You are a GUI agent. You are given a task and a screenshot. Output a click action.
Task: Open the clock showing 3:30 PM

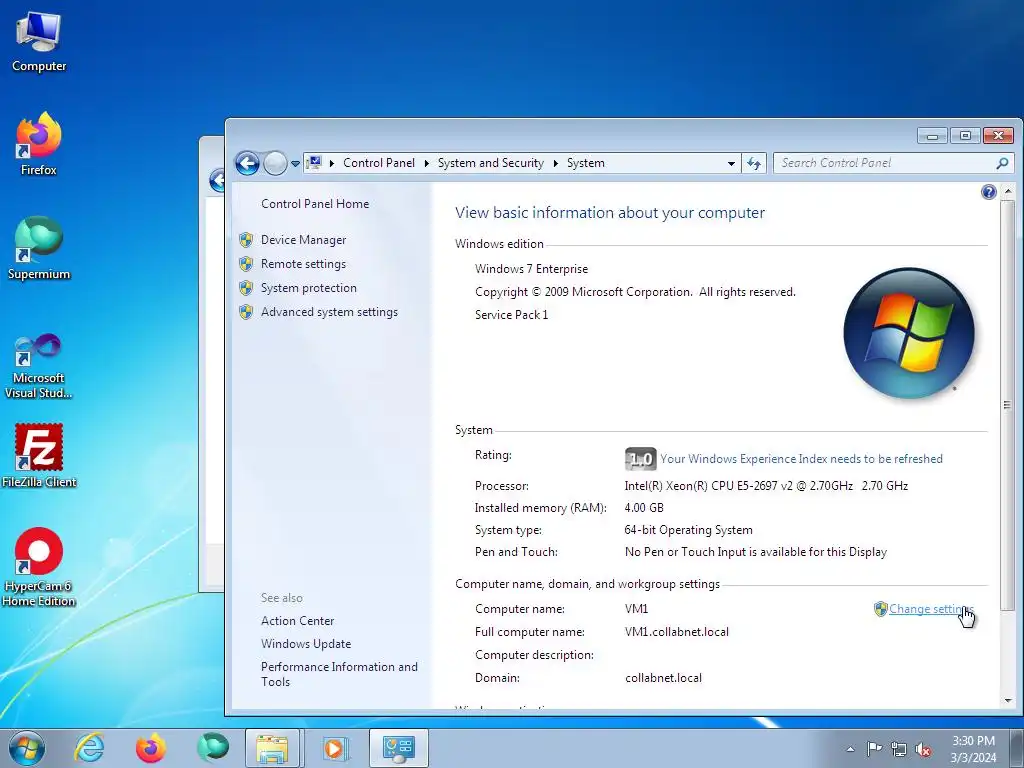(973, 749)
